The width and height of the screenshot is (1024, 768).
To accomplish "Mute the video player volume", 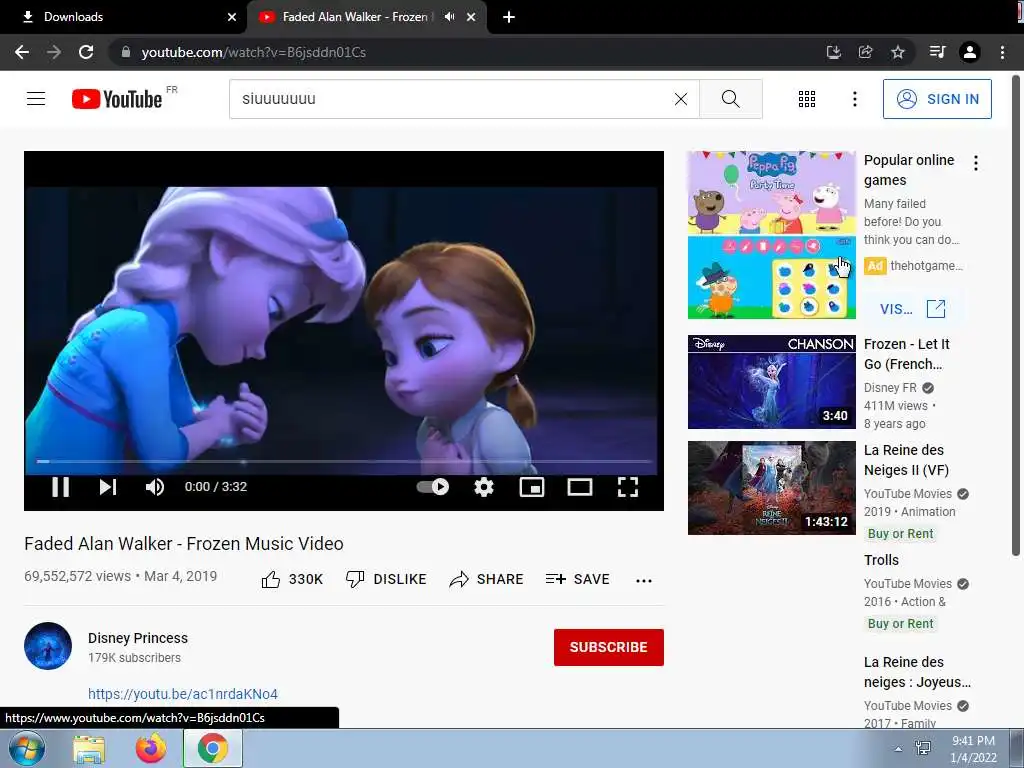I will (155, 487).
